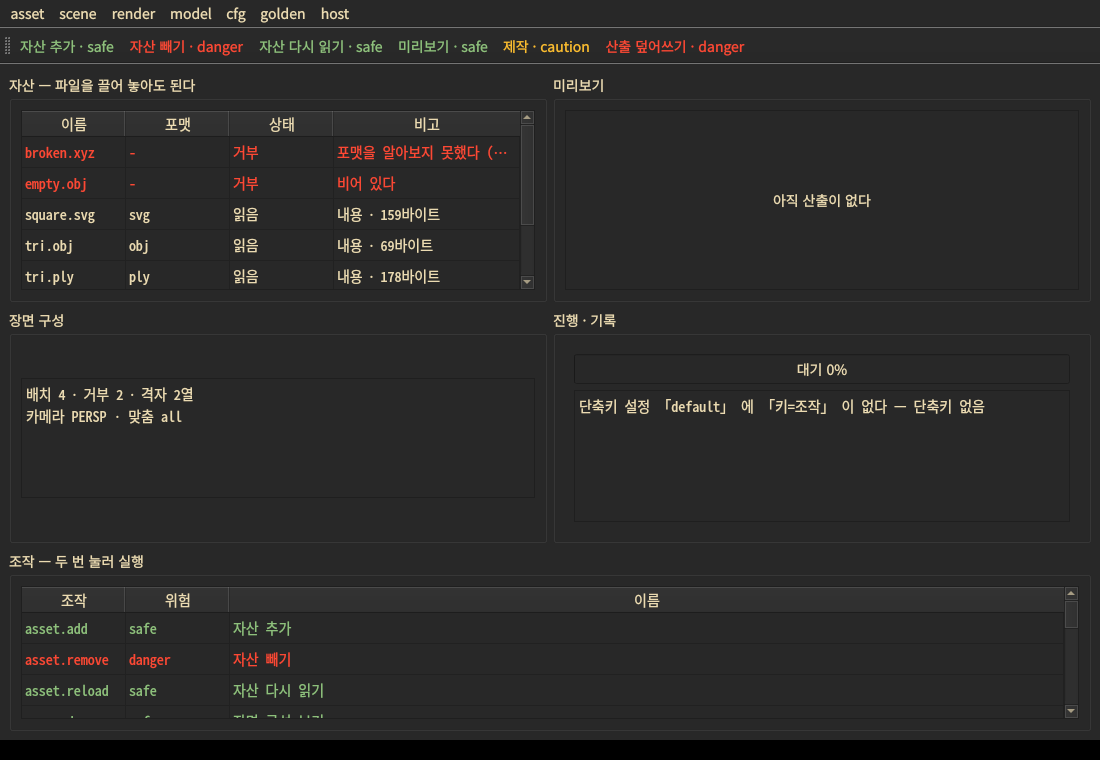
Task: Click the danger cell of asset.remove
Action: [x=177, y=659]
